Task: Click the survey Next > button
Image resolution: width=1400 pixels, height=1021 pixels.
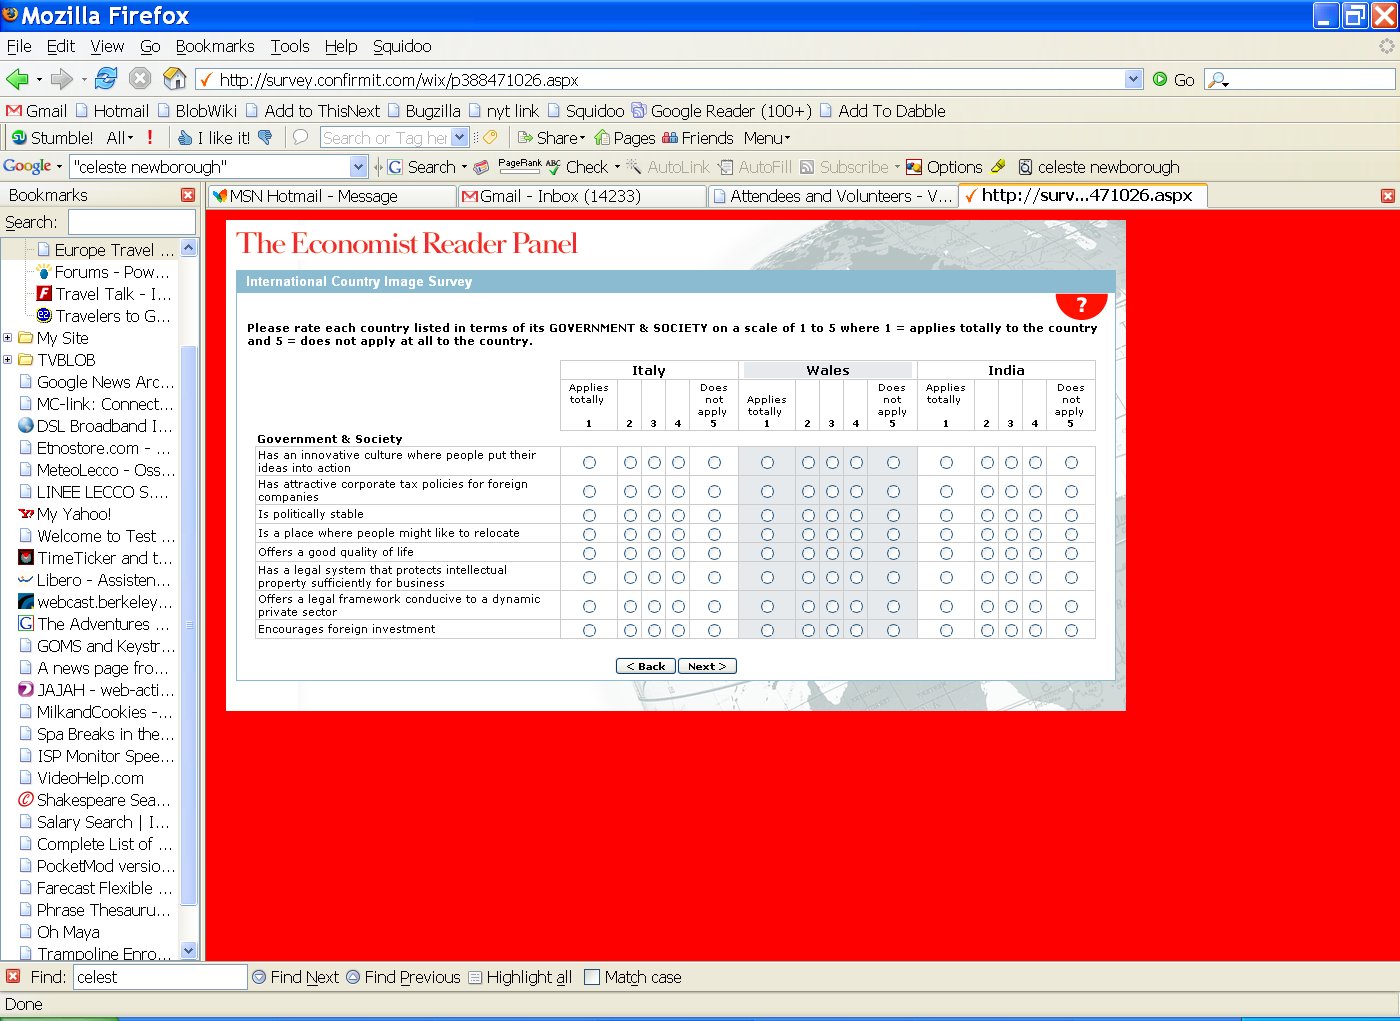Action: [x=707, y=666]
